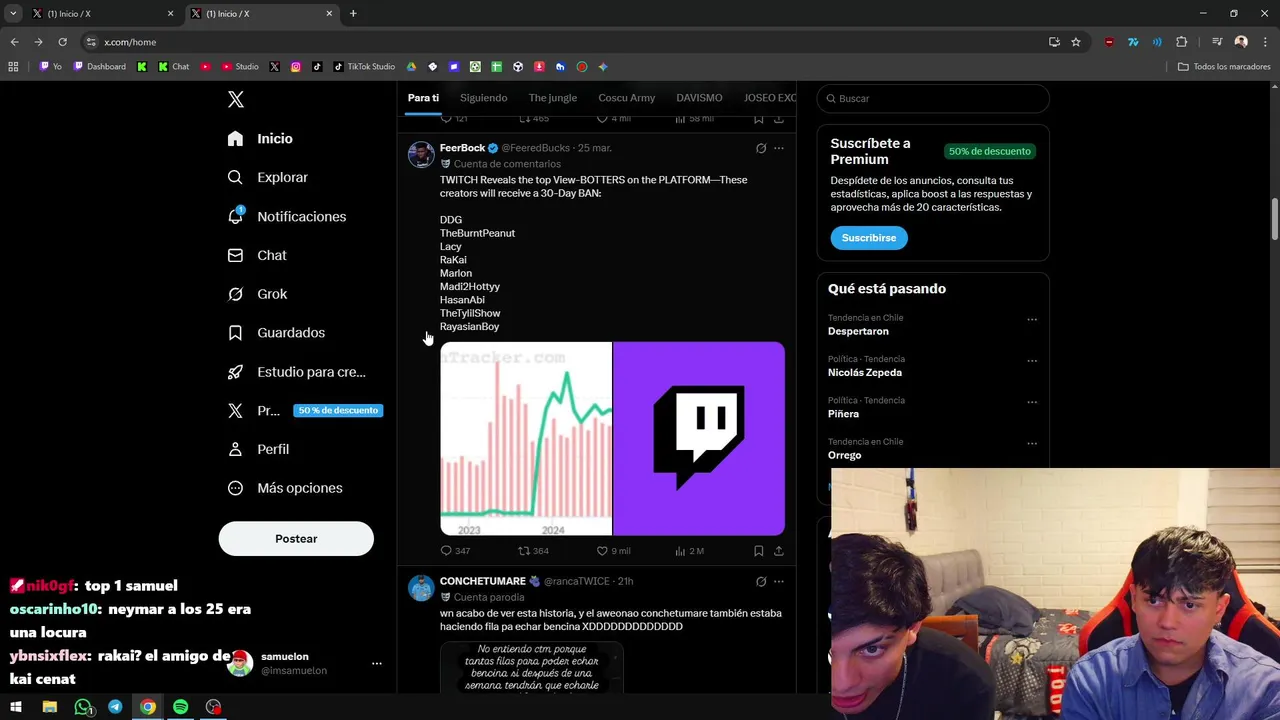Click the Suscribirse premium button
This screenshot has height=720, width=1280.
[869, 238]
